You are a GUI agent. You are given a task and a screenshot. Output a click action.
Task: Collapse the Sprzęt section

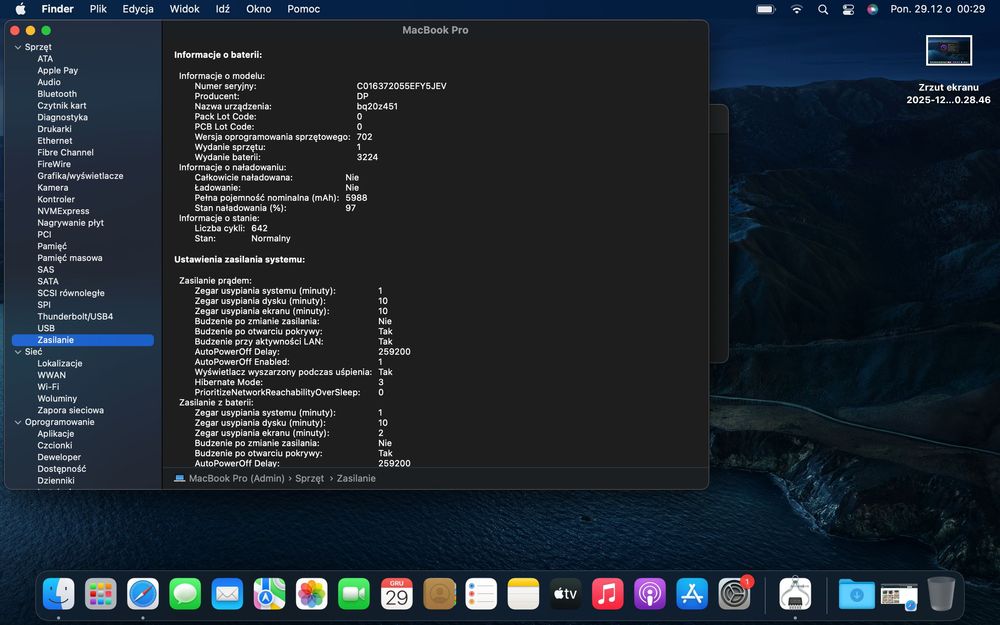point(18,47)
